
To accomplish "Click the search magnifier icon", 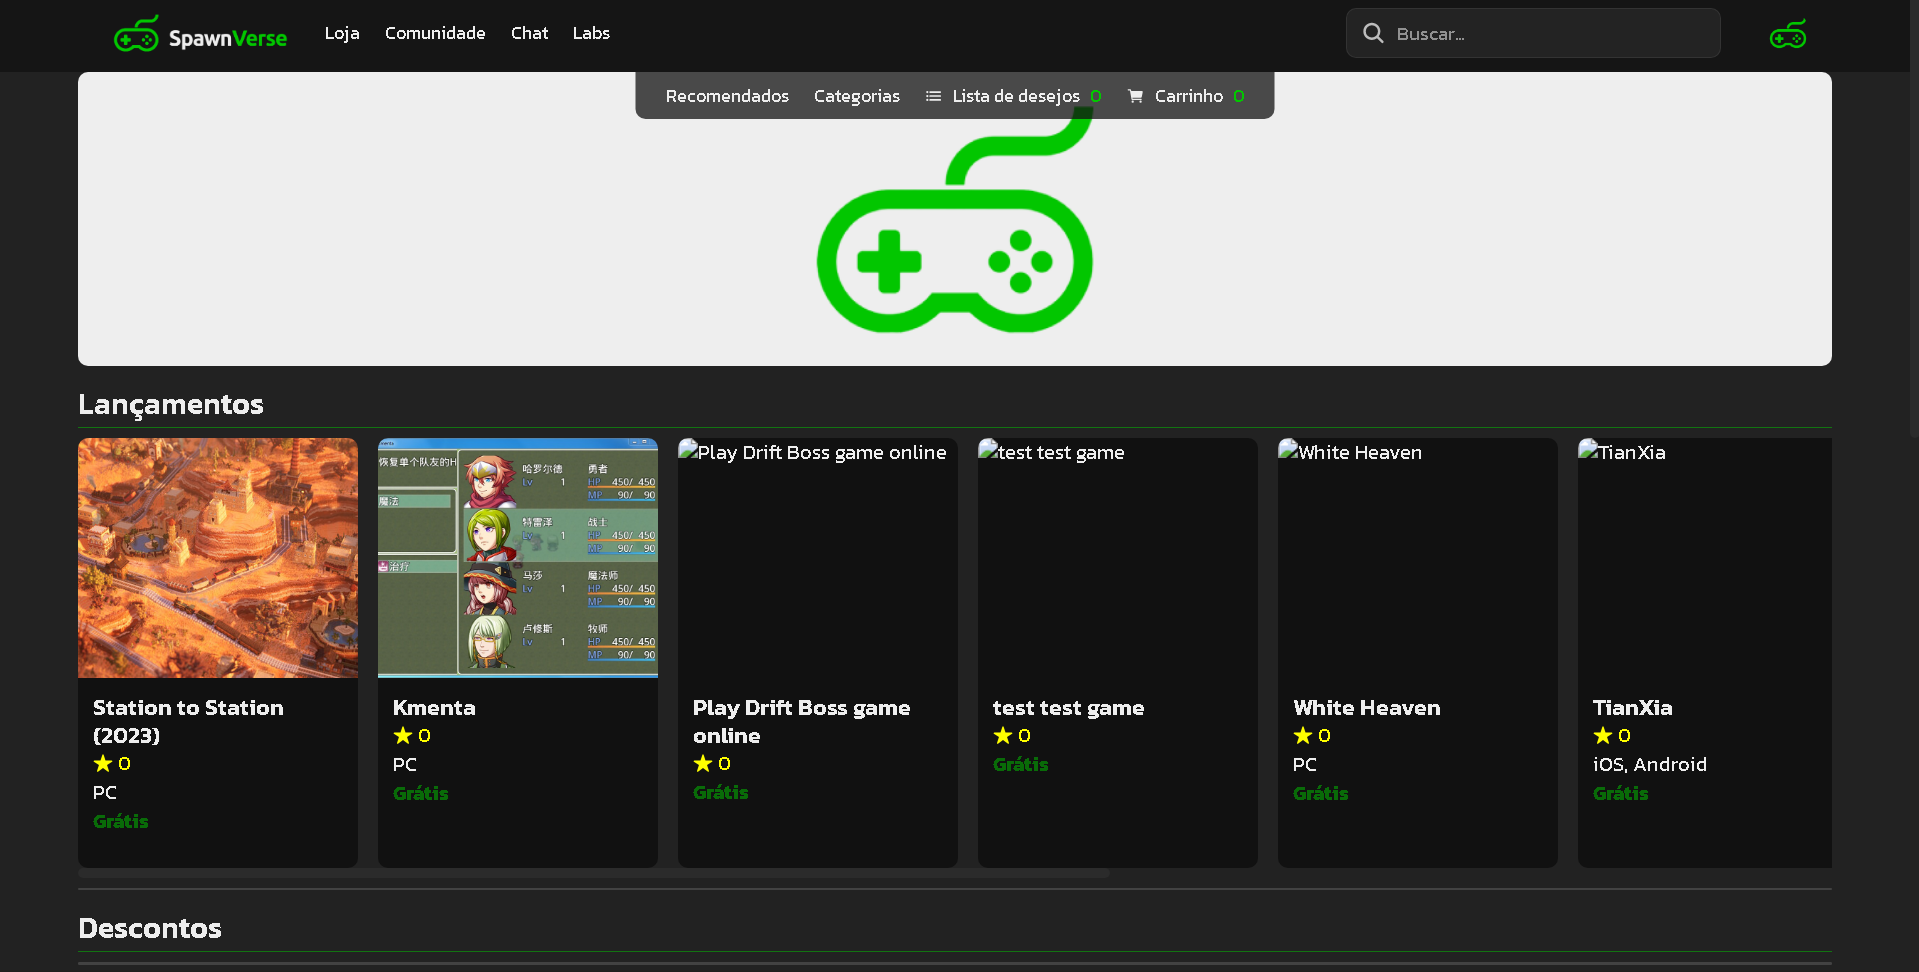I will click(1373, 34).
